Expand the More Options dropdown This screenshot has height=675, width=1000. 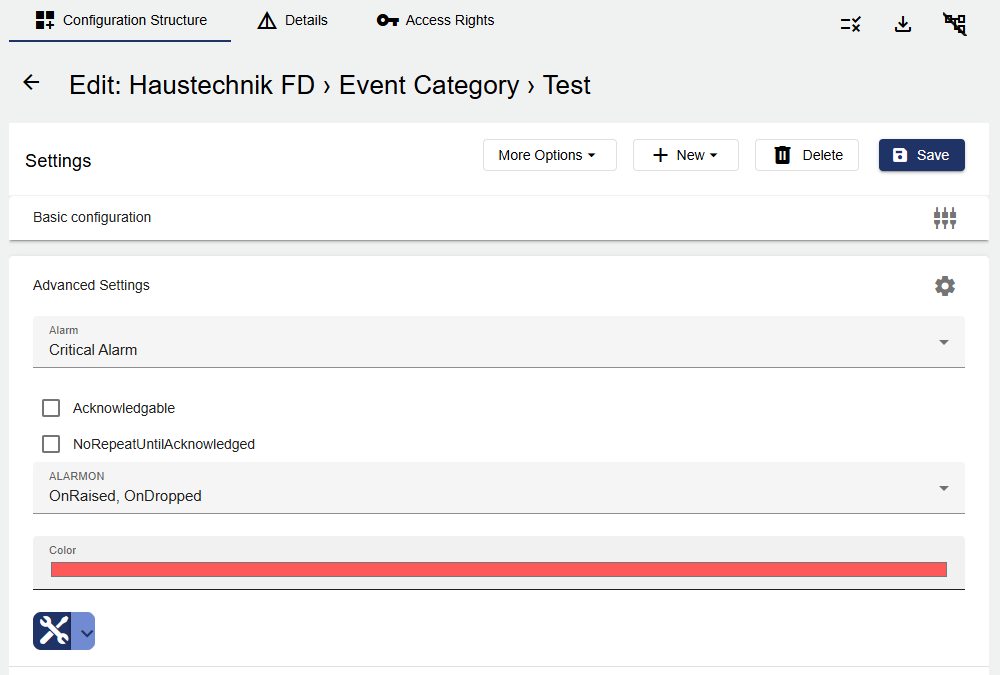(x=549, y=155)
